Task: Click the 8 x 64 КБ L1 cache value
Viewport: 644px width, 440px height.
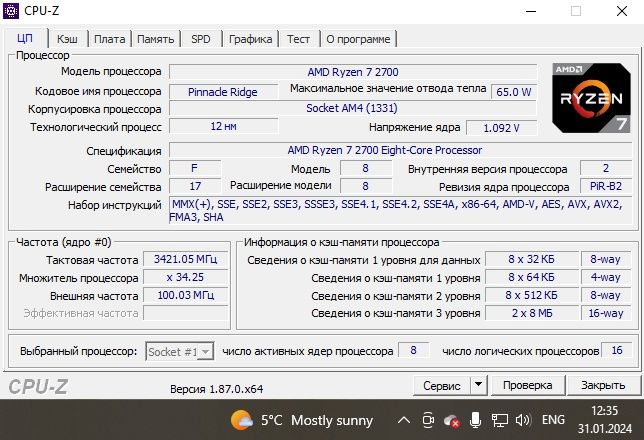Action: (531, 277)
